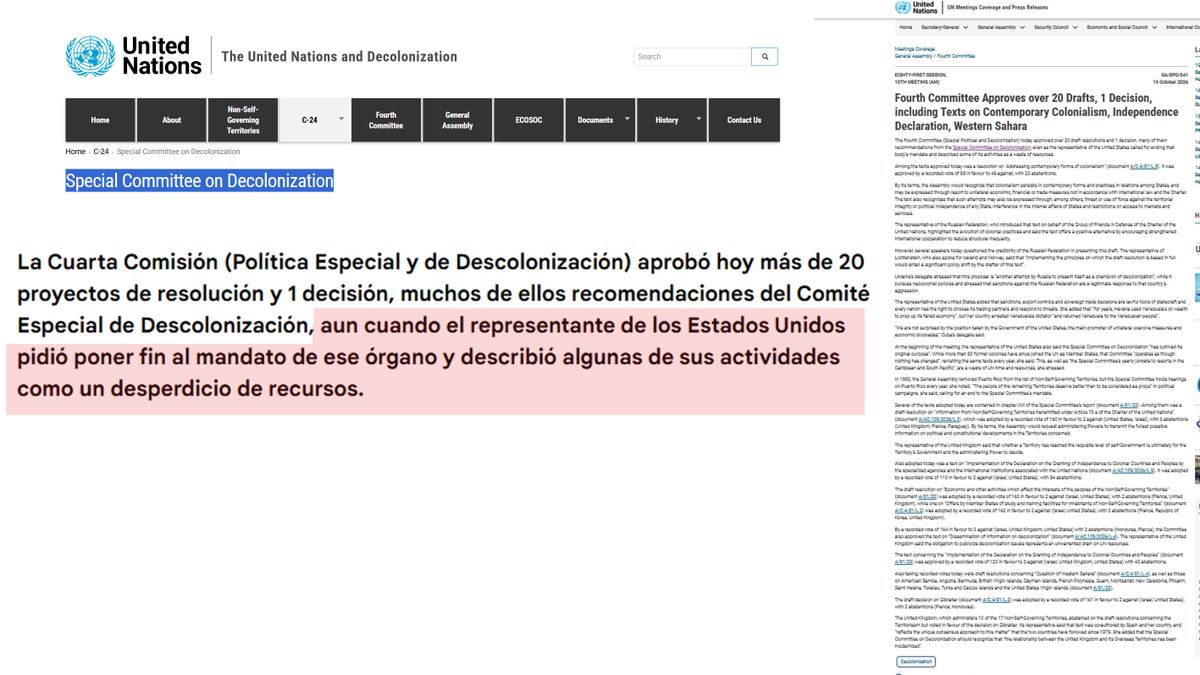Click the article headline 'Fourth Committee Approves over 20 Drafts'

[1037, 112]
